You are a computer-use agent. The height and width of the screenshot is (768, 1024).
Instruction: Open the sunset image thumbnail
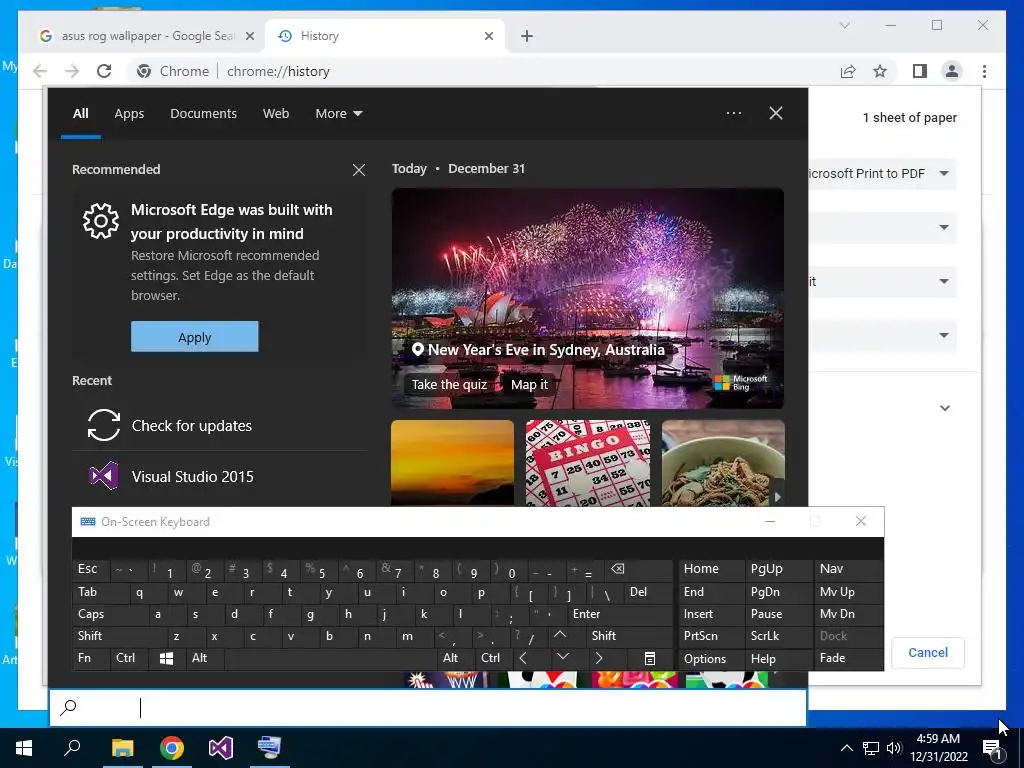(x=453, y=463)
